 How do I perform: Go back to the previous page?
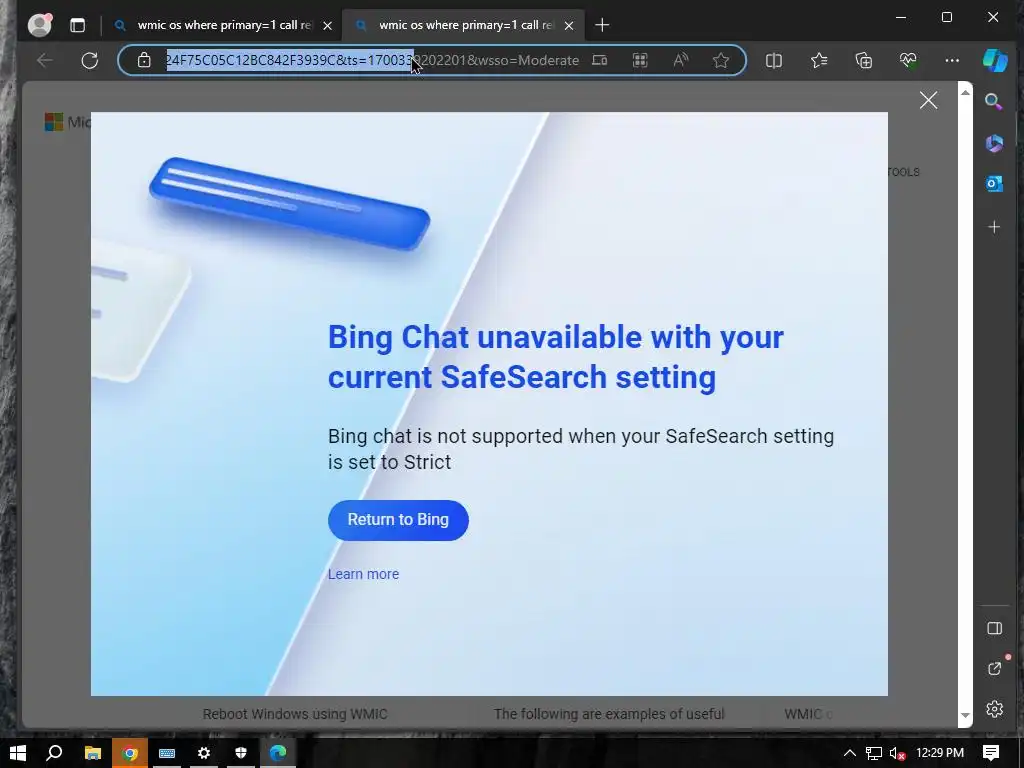coord(44,61)
